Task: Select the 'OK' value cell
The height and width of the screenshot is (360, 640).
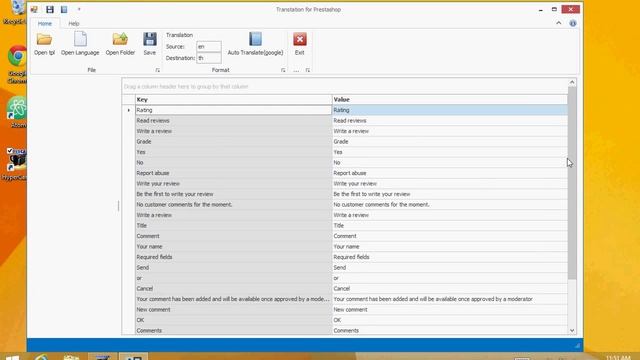Action: point(449,320)
